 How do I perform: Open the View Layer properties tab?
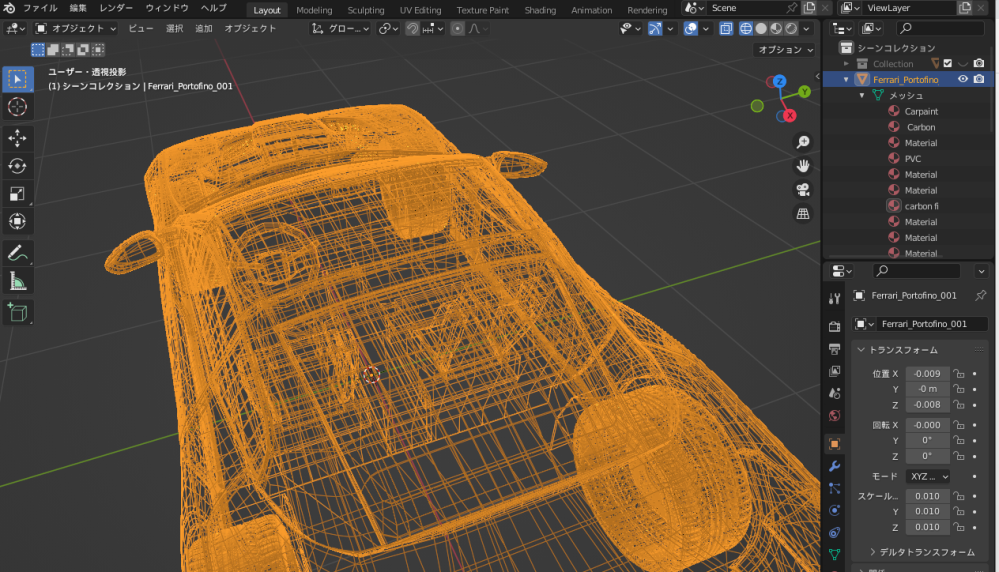(834, 371)
